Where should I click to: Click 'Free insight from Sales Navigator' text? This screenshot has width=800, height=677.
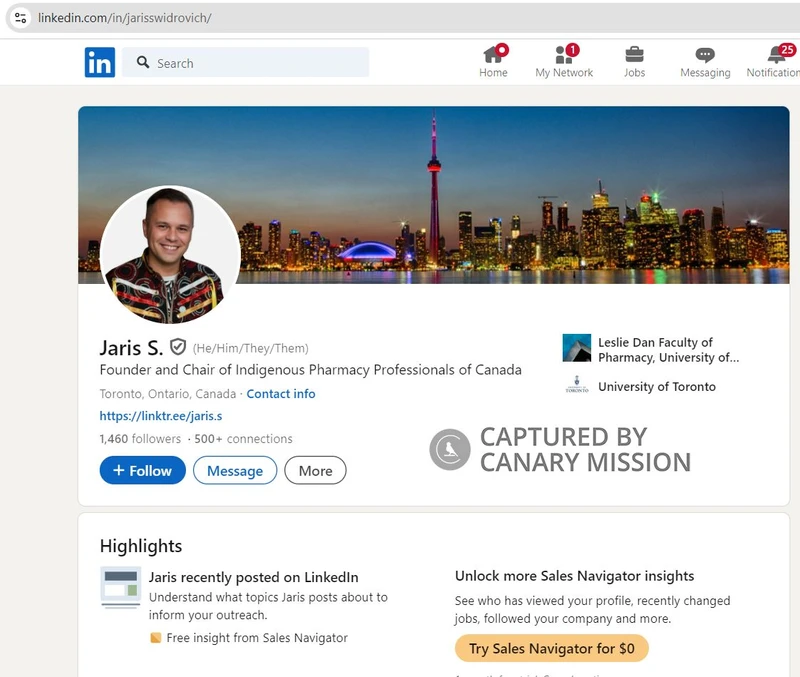[257, 638]
